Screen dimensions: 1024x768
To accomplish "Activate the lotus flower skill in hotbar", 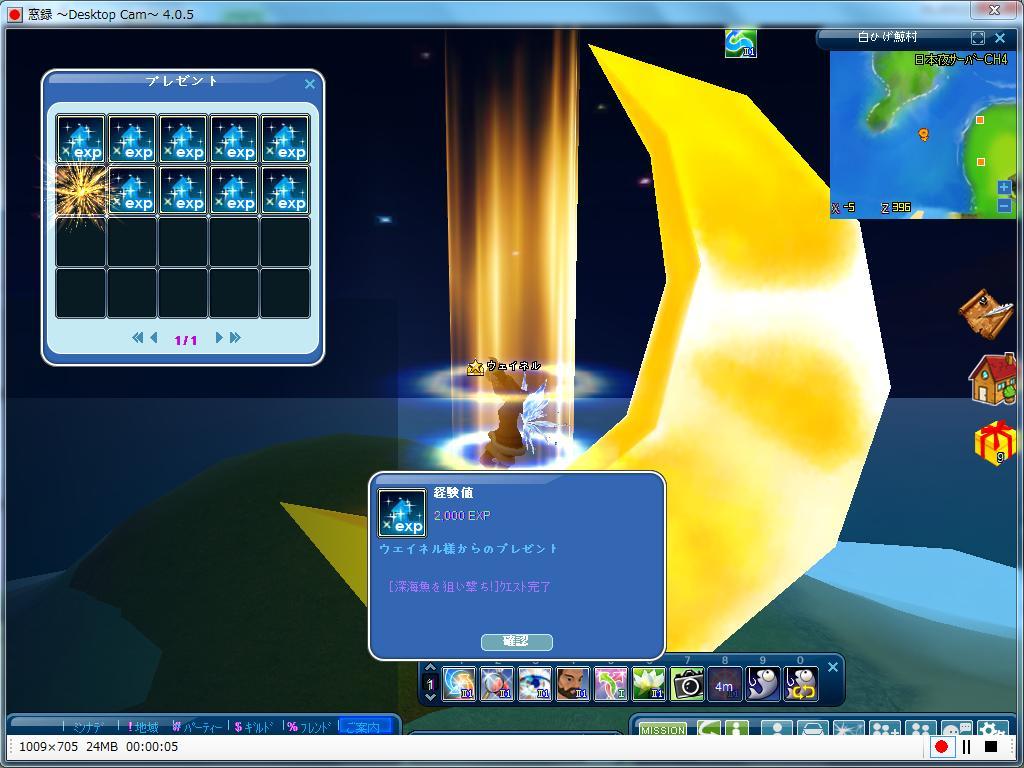I will [649, 684].
